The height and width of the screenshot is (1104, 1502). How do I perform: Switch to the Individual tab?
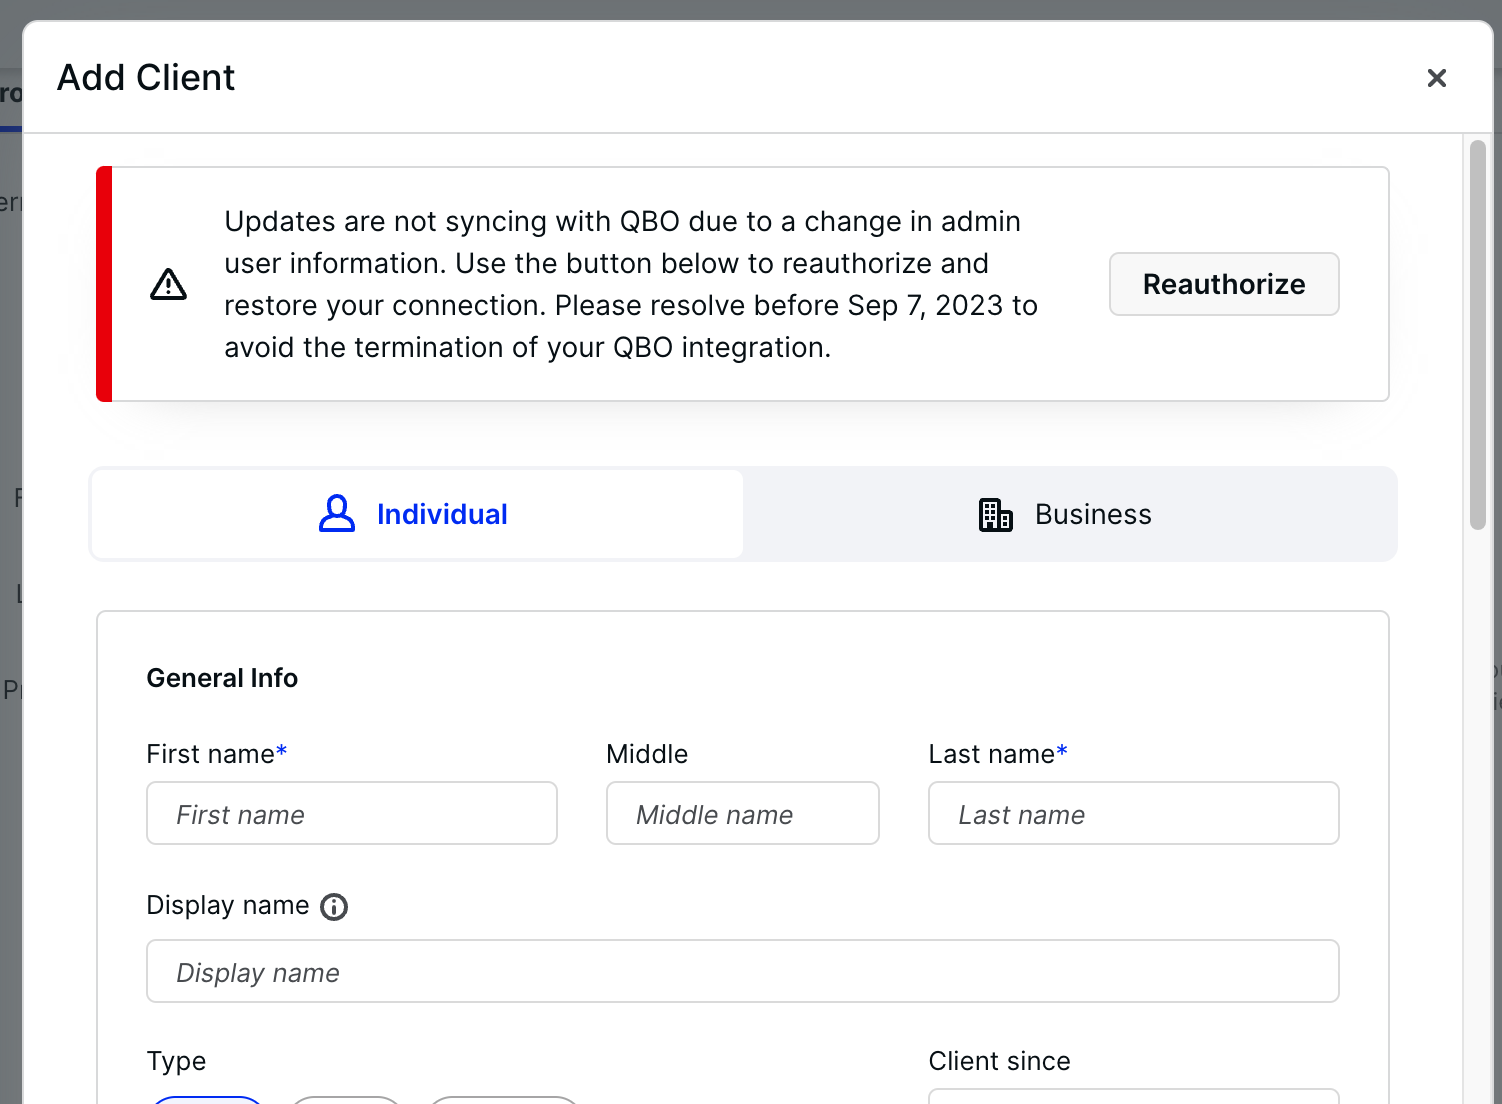point(417,514)
